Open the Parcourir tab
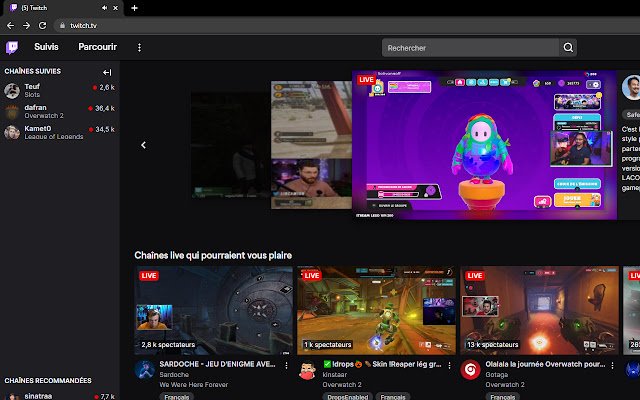Image resolution: width=640 pixels, height=400 pixels. click(x=98, y=47)
